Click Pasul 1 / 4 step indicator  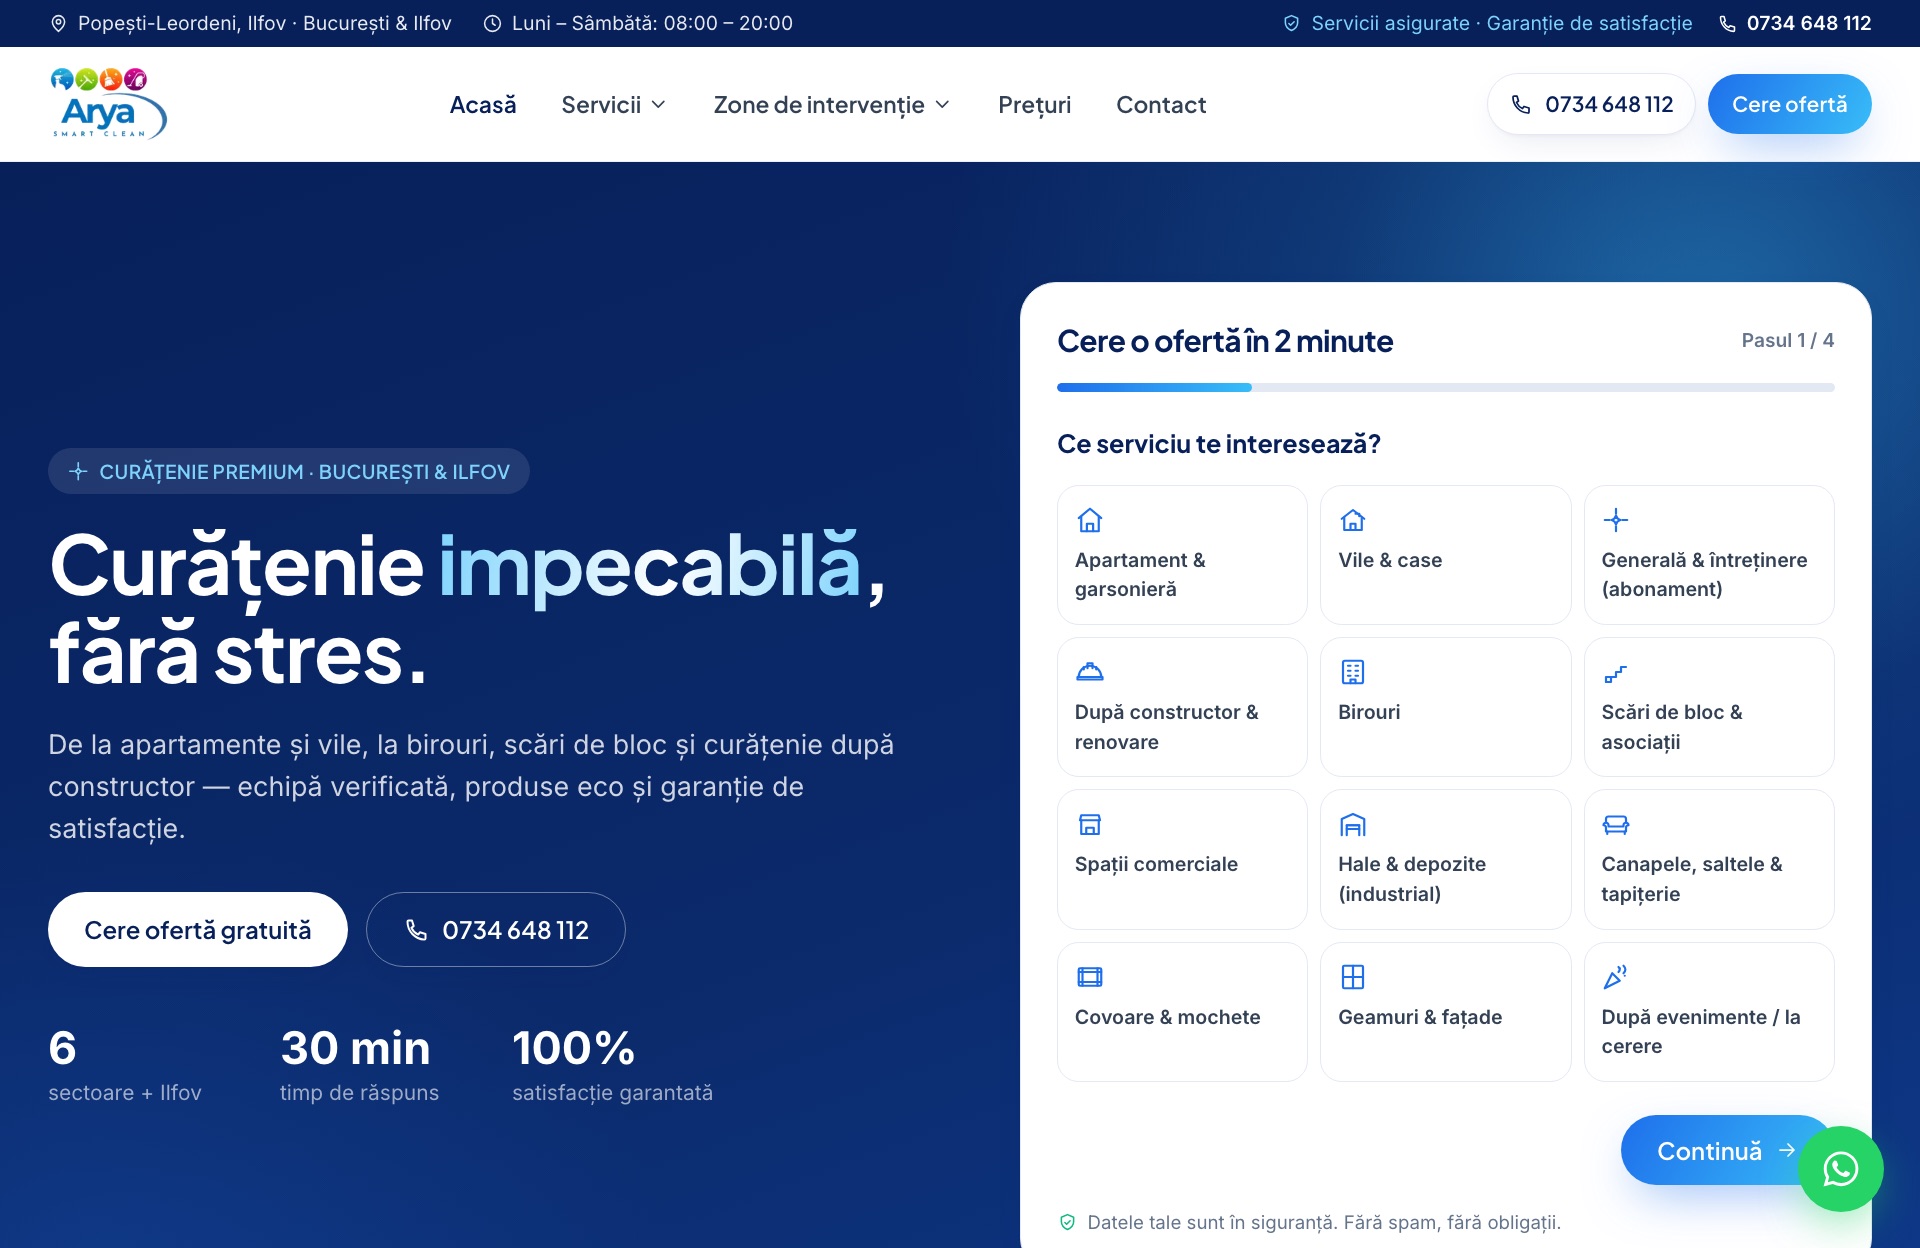tap(1787, 340)
